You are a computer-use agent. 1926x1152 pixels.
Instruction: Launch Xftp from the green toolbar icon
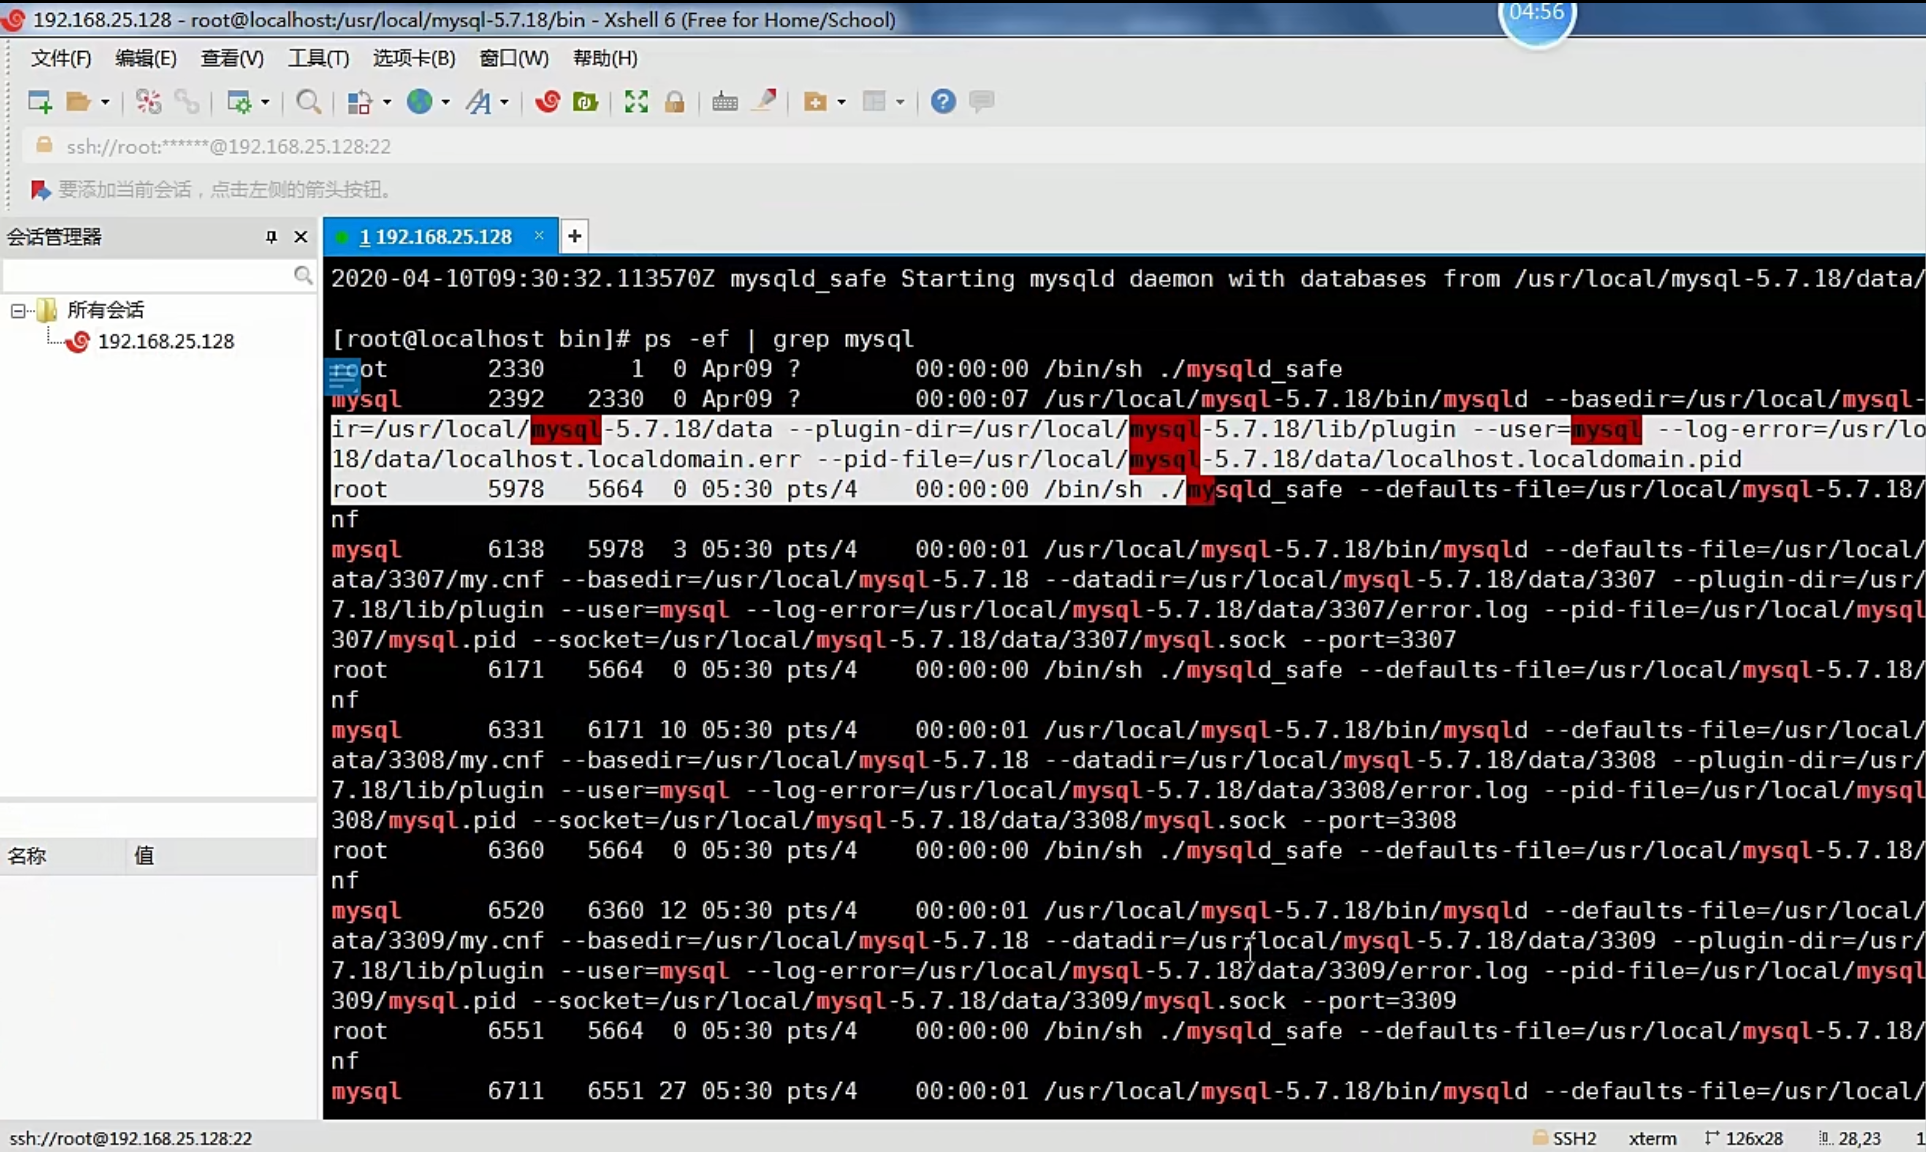click(585, 101)
